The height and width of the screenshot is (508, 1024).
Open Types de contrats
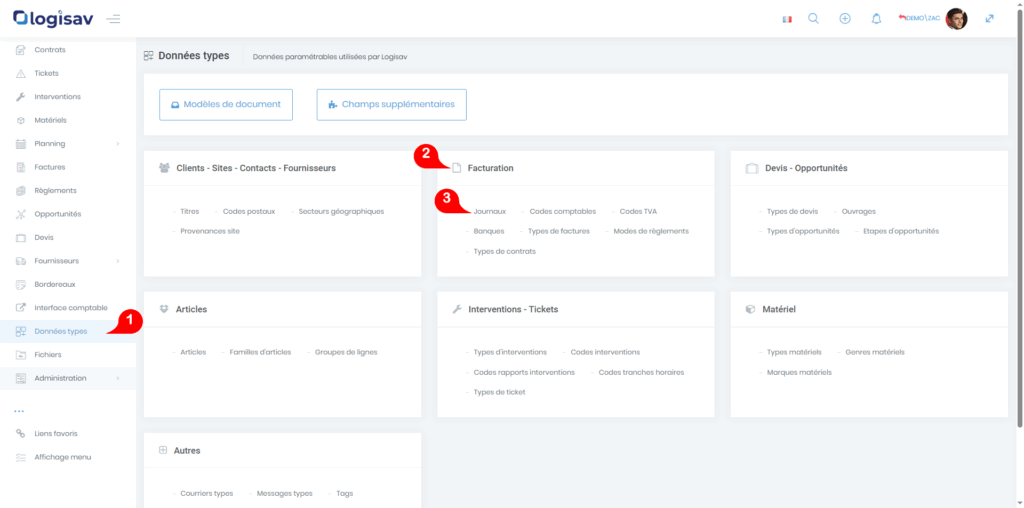pyautogui.click(x=504, y=251)
